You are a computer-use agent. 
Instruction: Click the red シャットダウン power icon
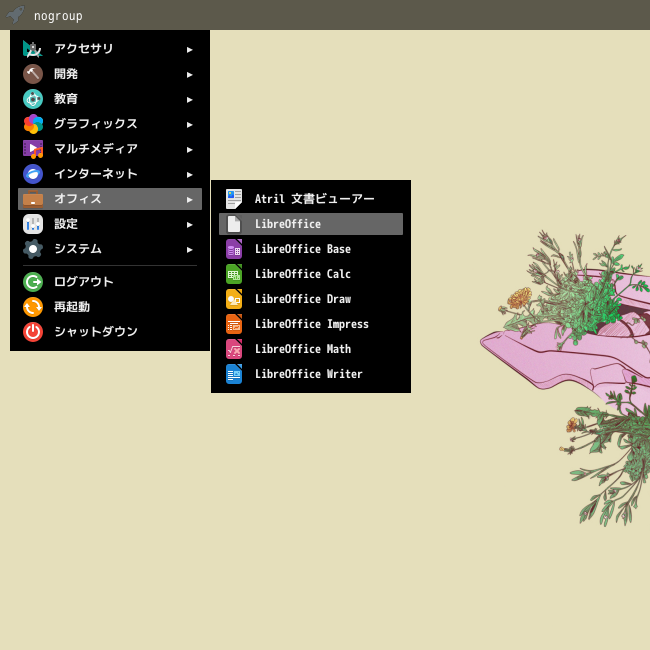(x=33, y=332)
